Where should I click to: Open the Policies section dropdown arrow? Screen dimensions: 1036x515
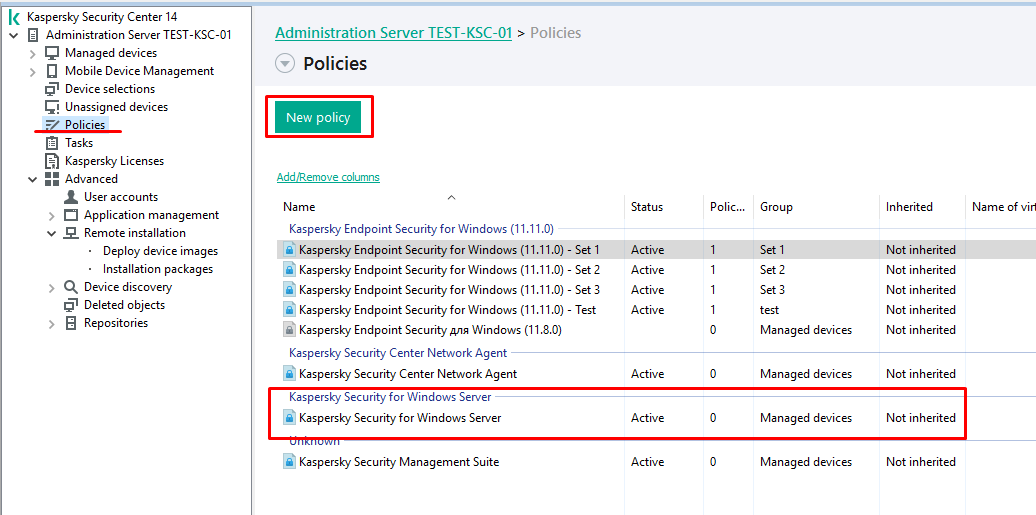coord(285,64)
